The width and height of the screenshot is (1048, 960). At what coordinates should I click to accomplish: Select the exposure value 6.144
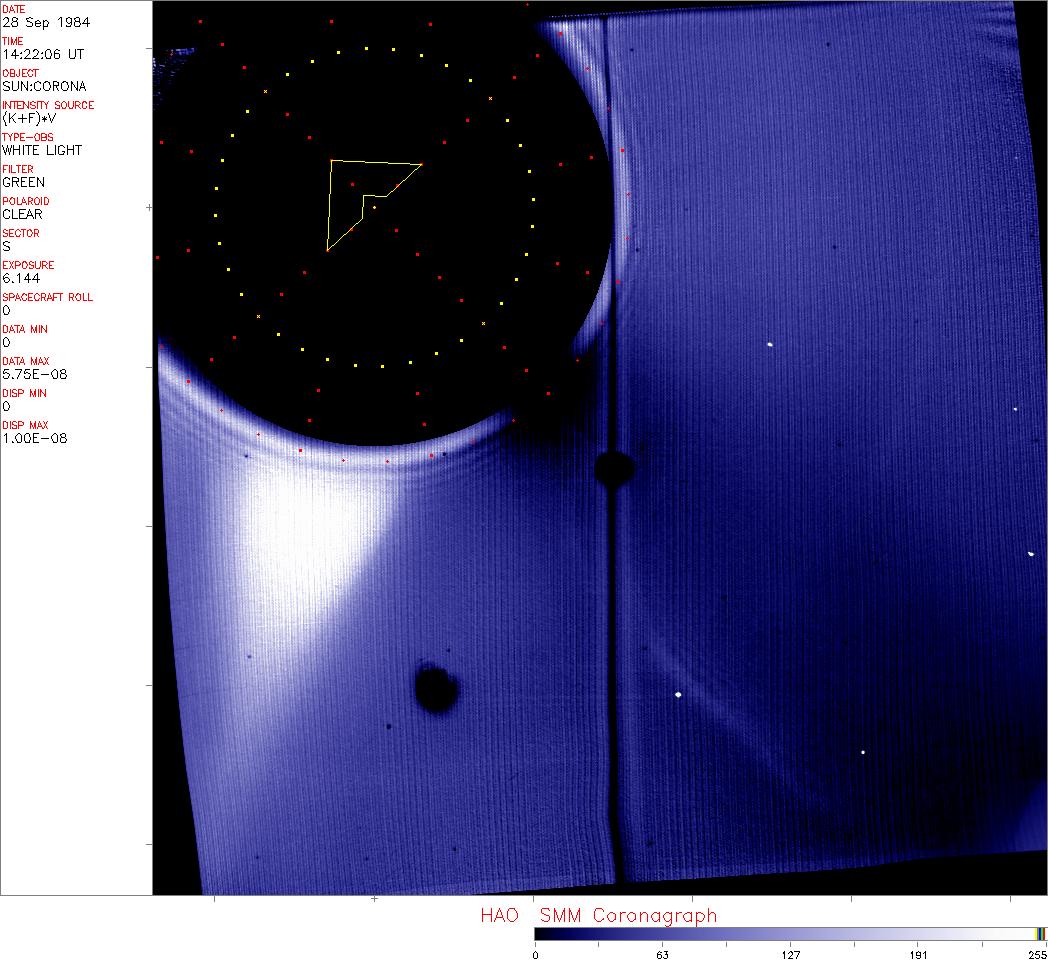click(21, 278)
